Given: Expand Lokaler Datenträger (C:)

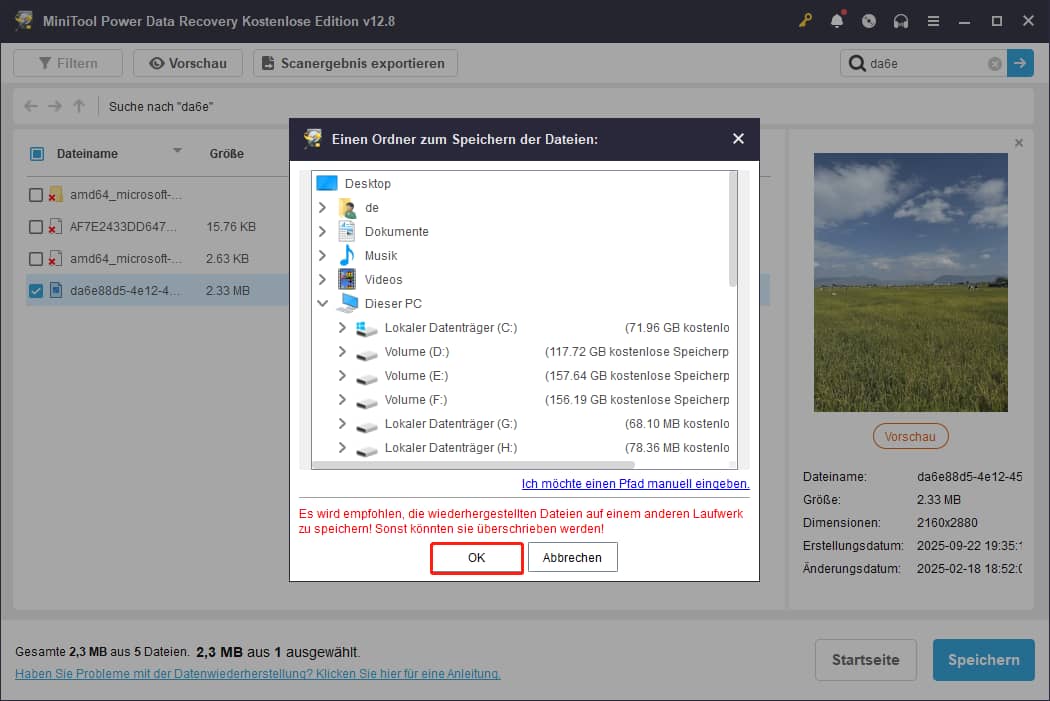Looking at the screenshot, I should point(342,327).
